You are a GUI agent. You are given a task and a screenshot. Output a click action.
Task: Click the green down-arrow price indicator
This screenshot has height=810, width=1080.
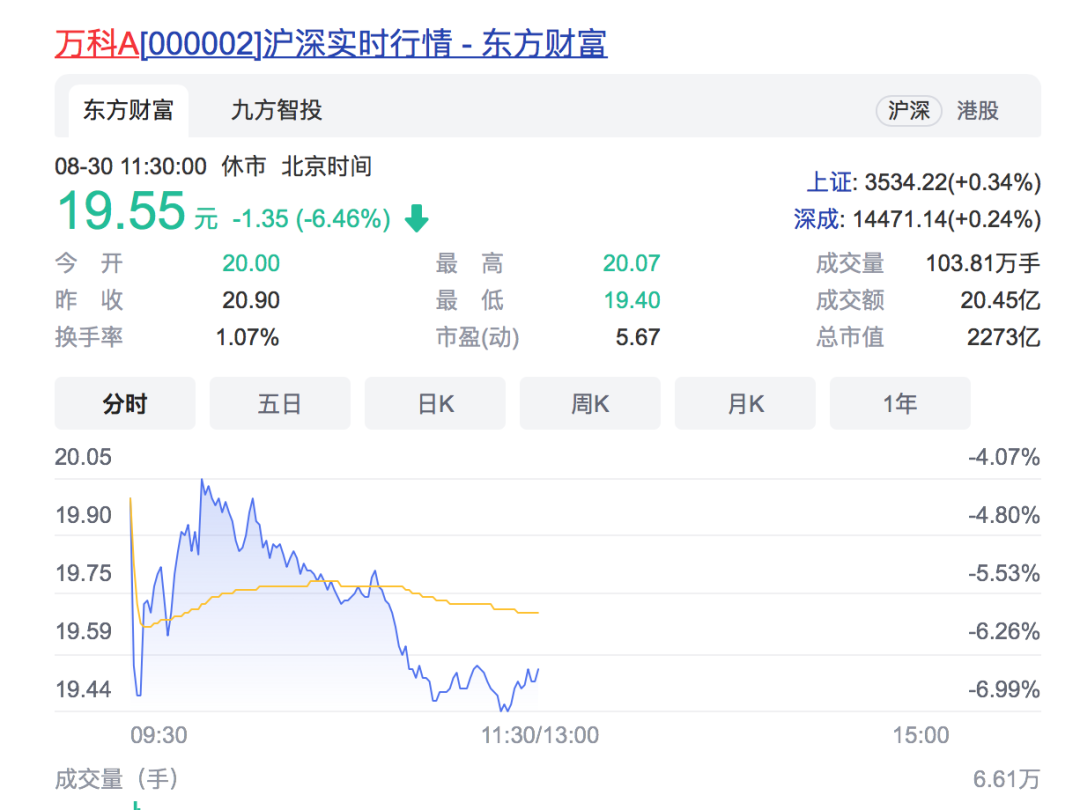coord(416,218)
